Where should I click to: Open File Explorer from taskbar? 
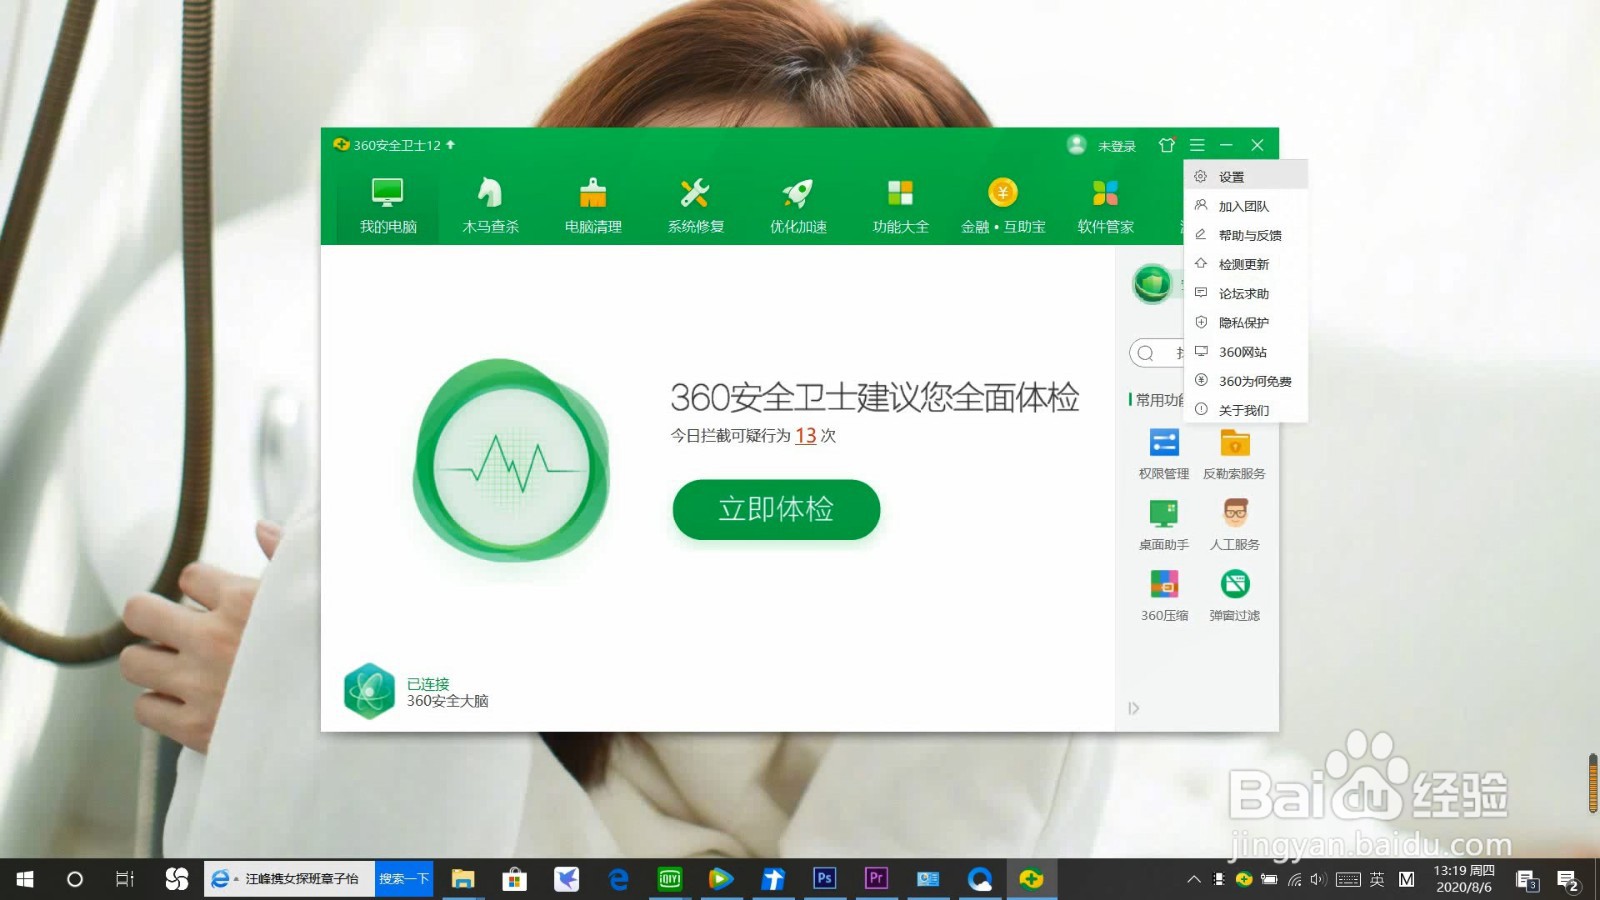pos(462,879)
